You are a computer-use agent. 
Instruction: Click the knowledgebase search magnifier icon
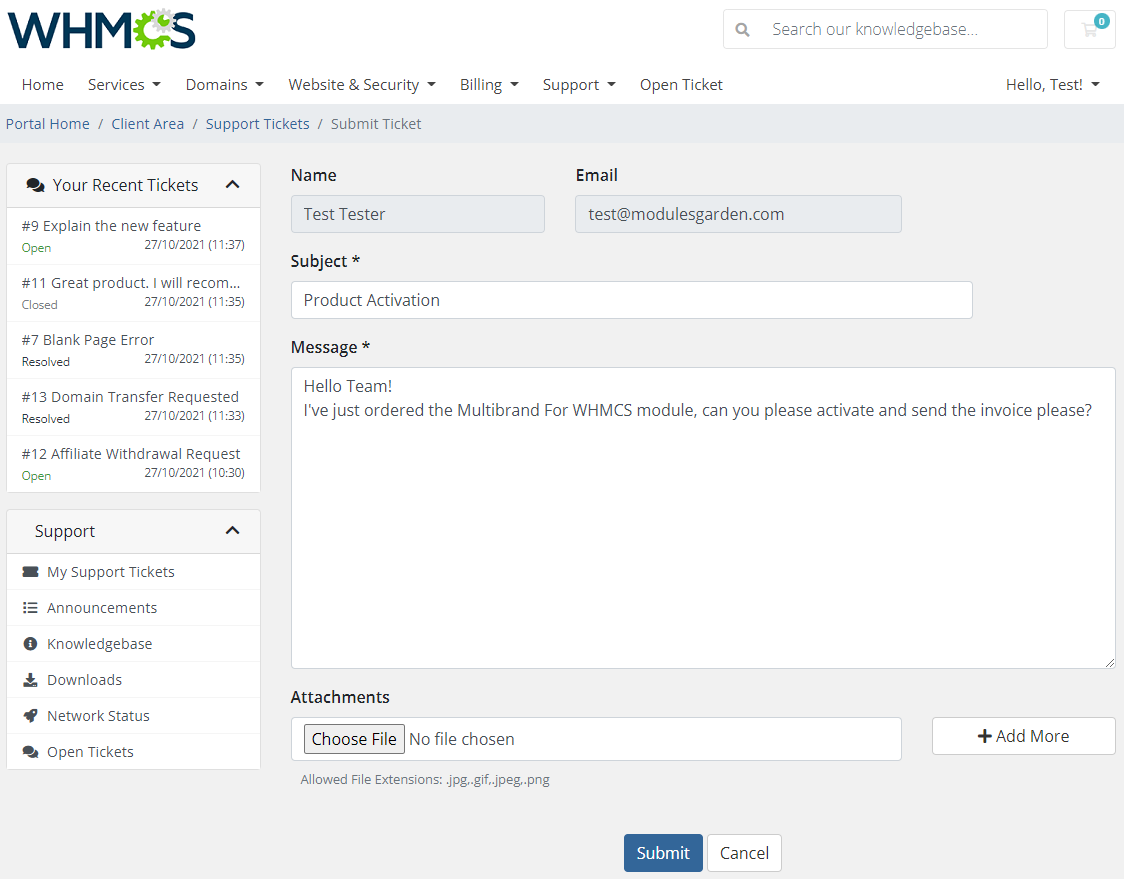(743, 29)
